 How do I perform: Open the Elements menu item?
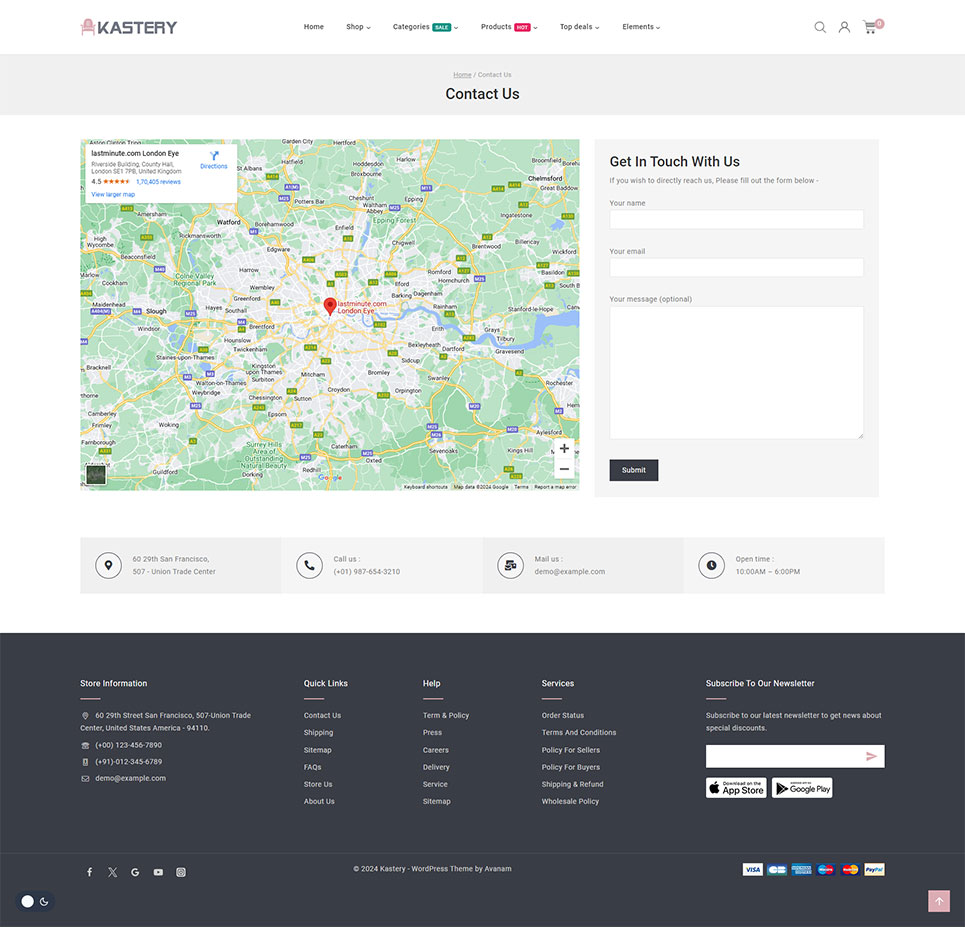[641, 27]
